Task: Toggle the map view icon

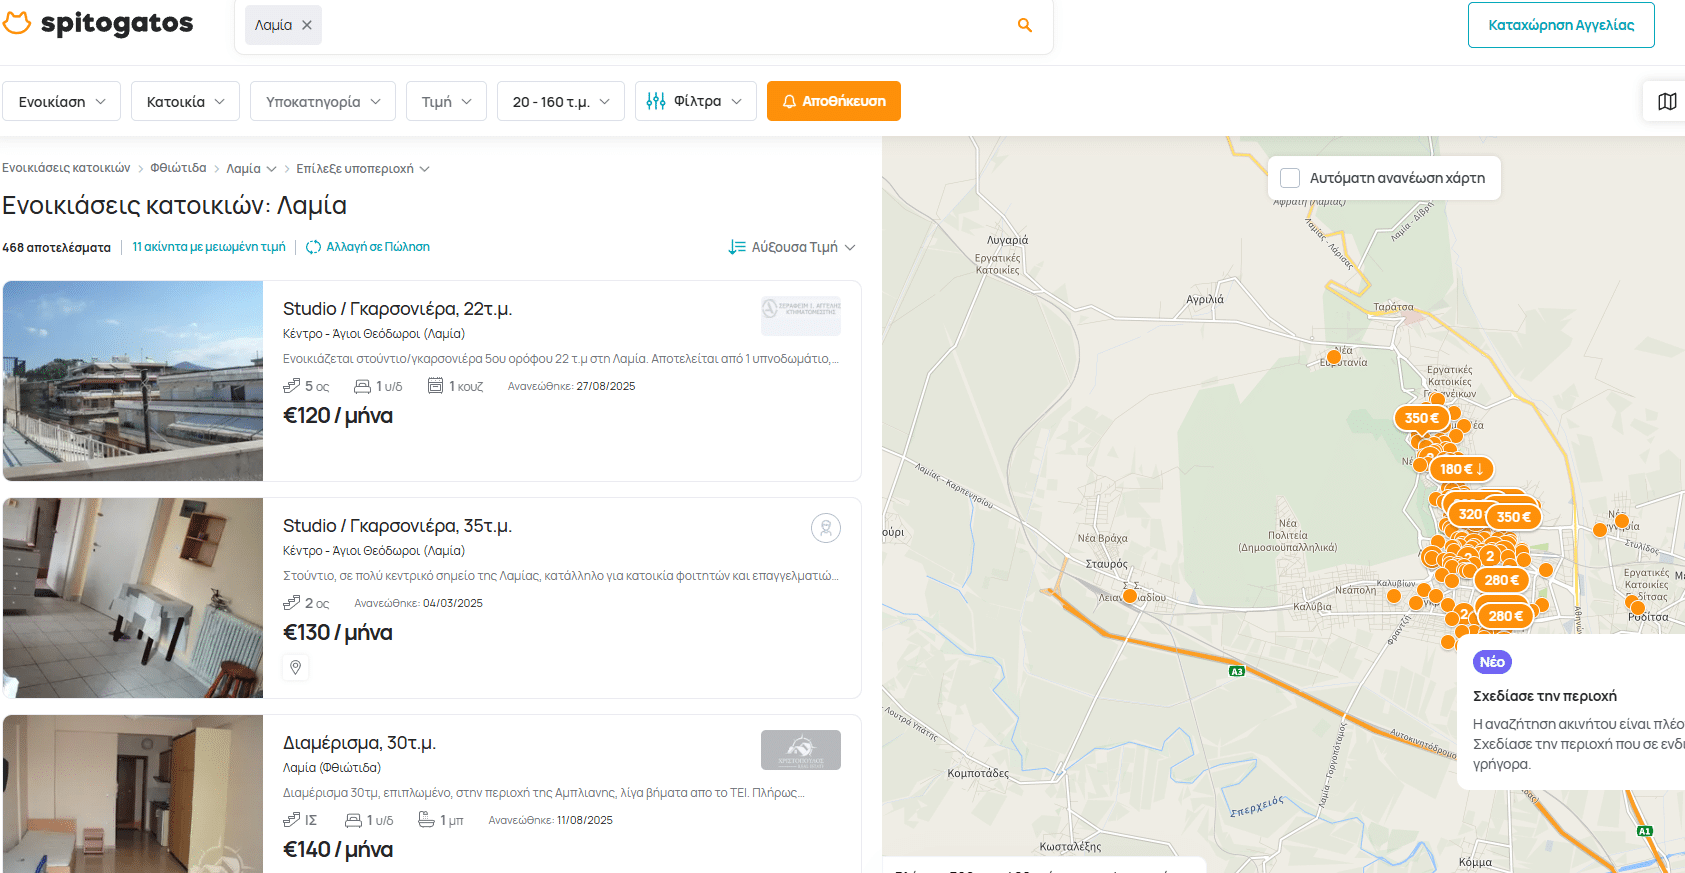Action: pos(1666,101)
